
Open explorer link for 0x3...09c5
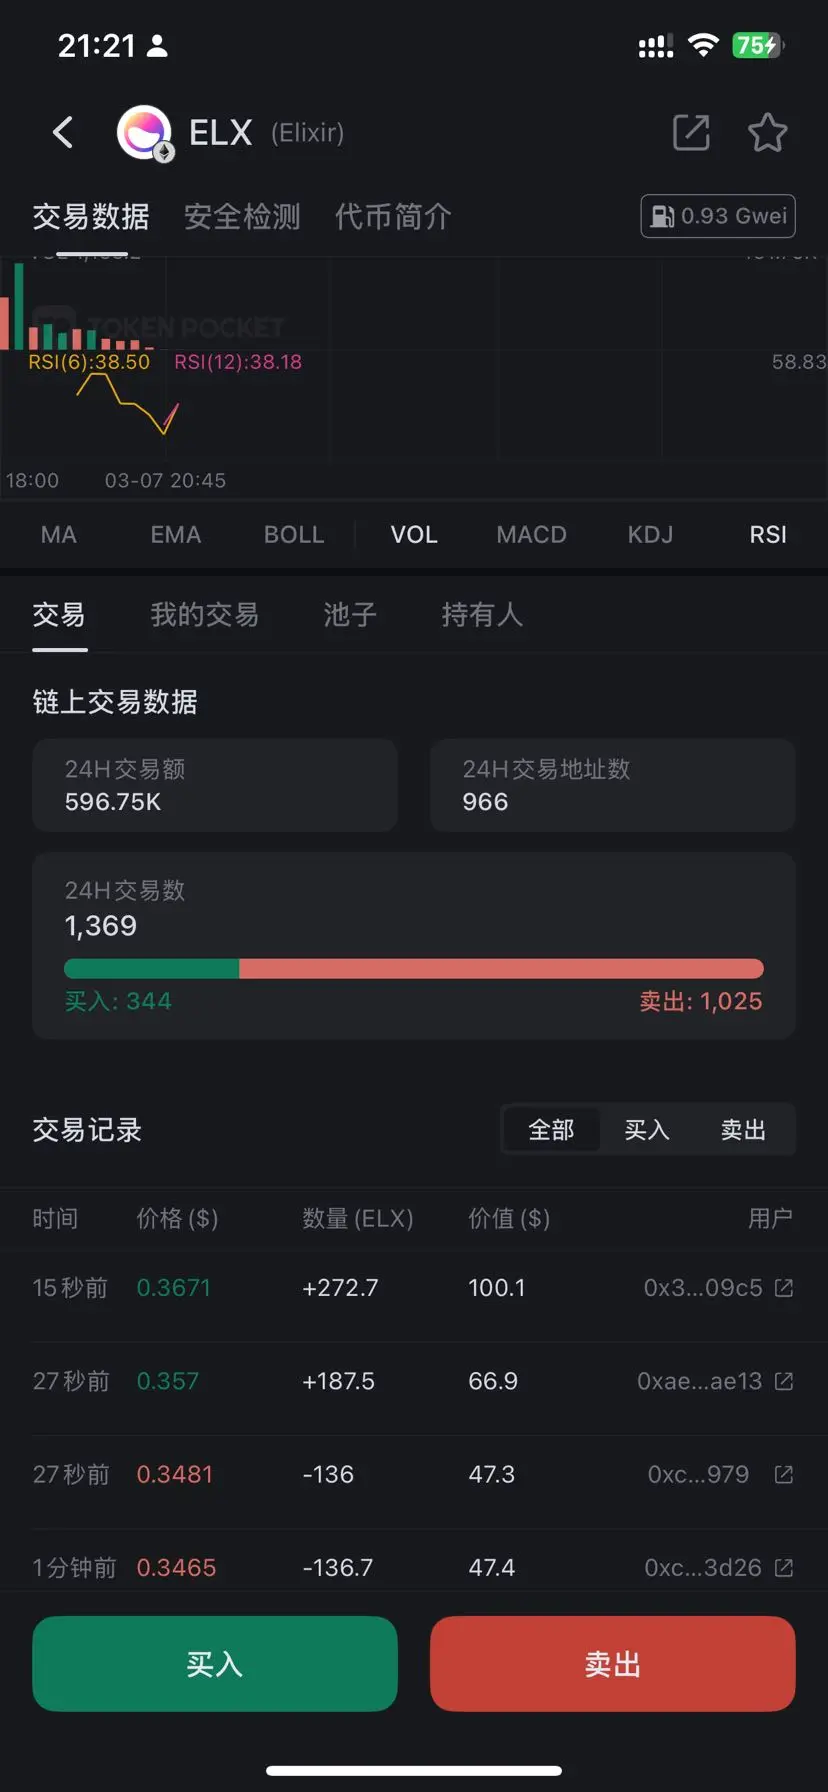click(x=784, y=1288)
